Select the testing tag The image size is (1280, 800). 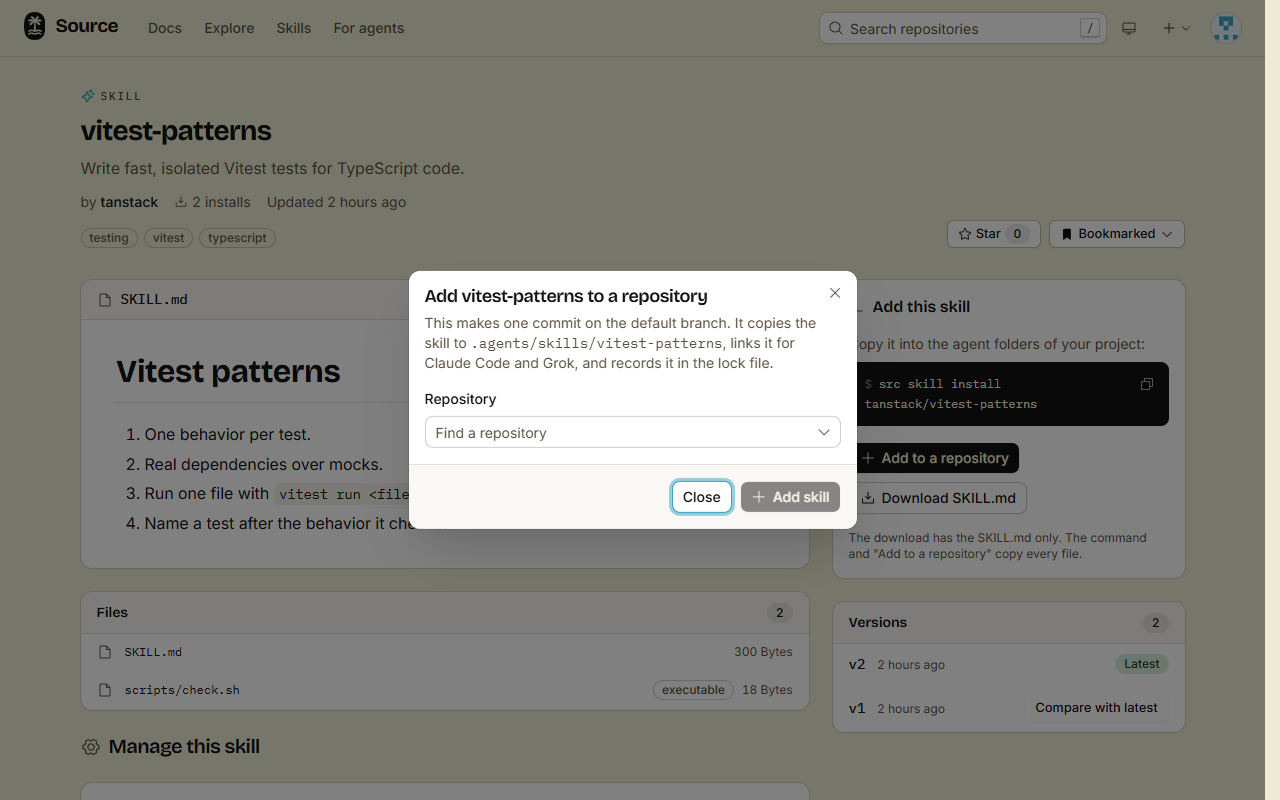click(109, 238)
